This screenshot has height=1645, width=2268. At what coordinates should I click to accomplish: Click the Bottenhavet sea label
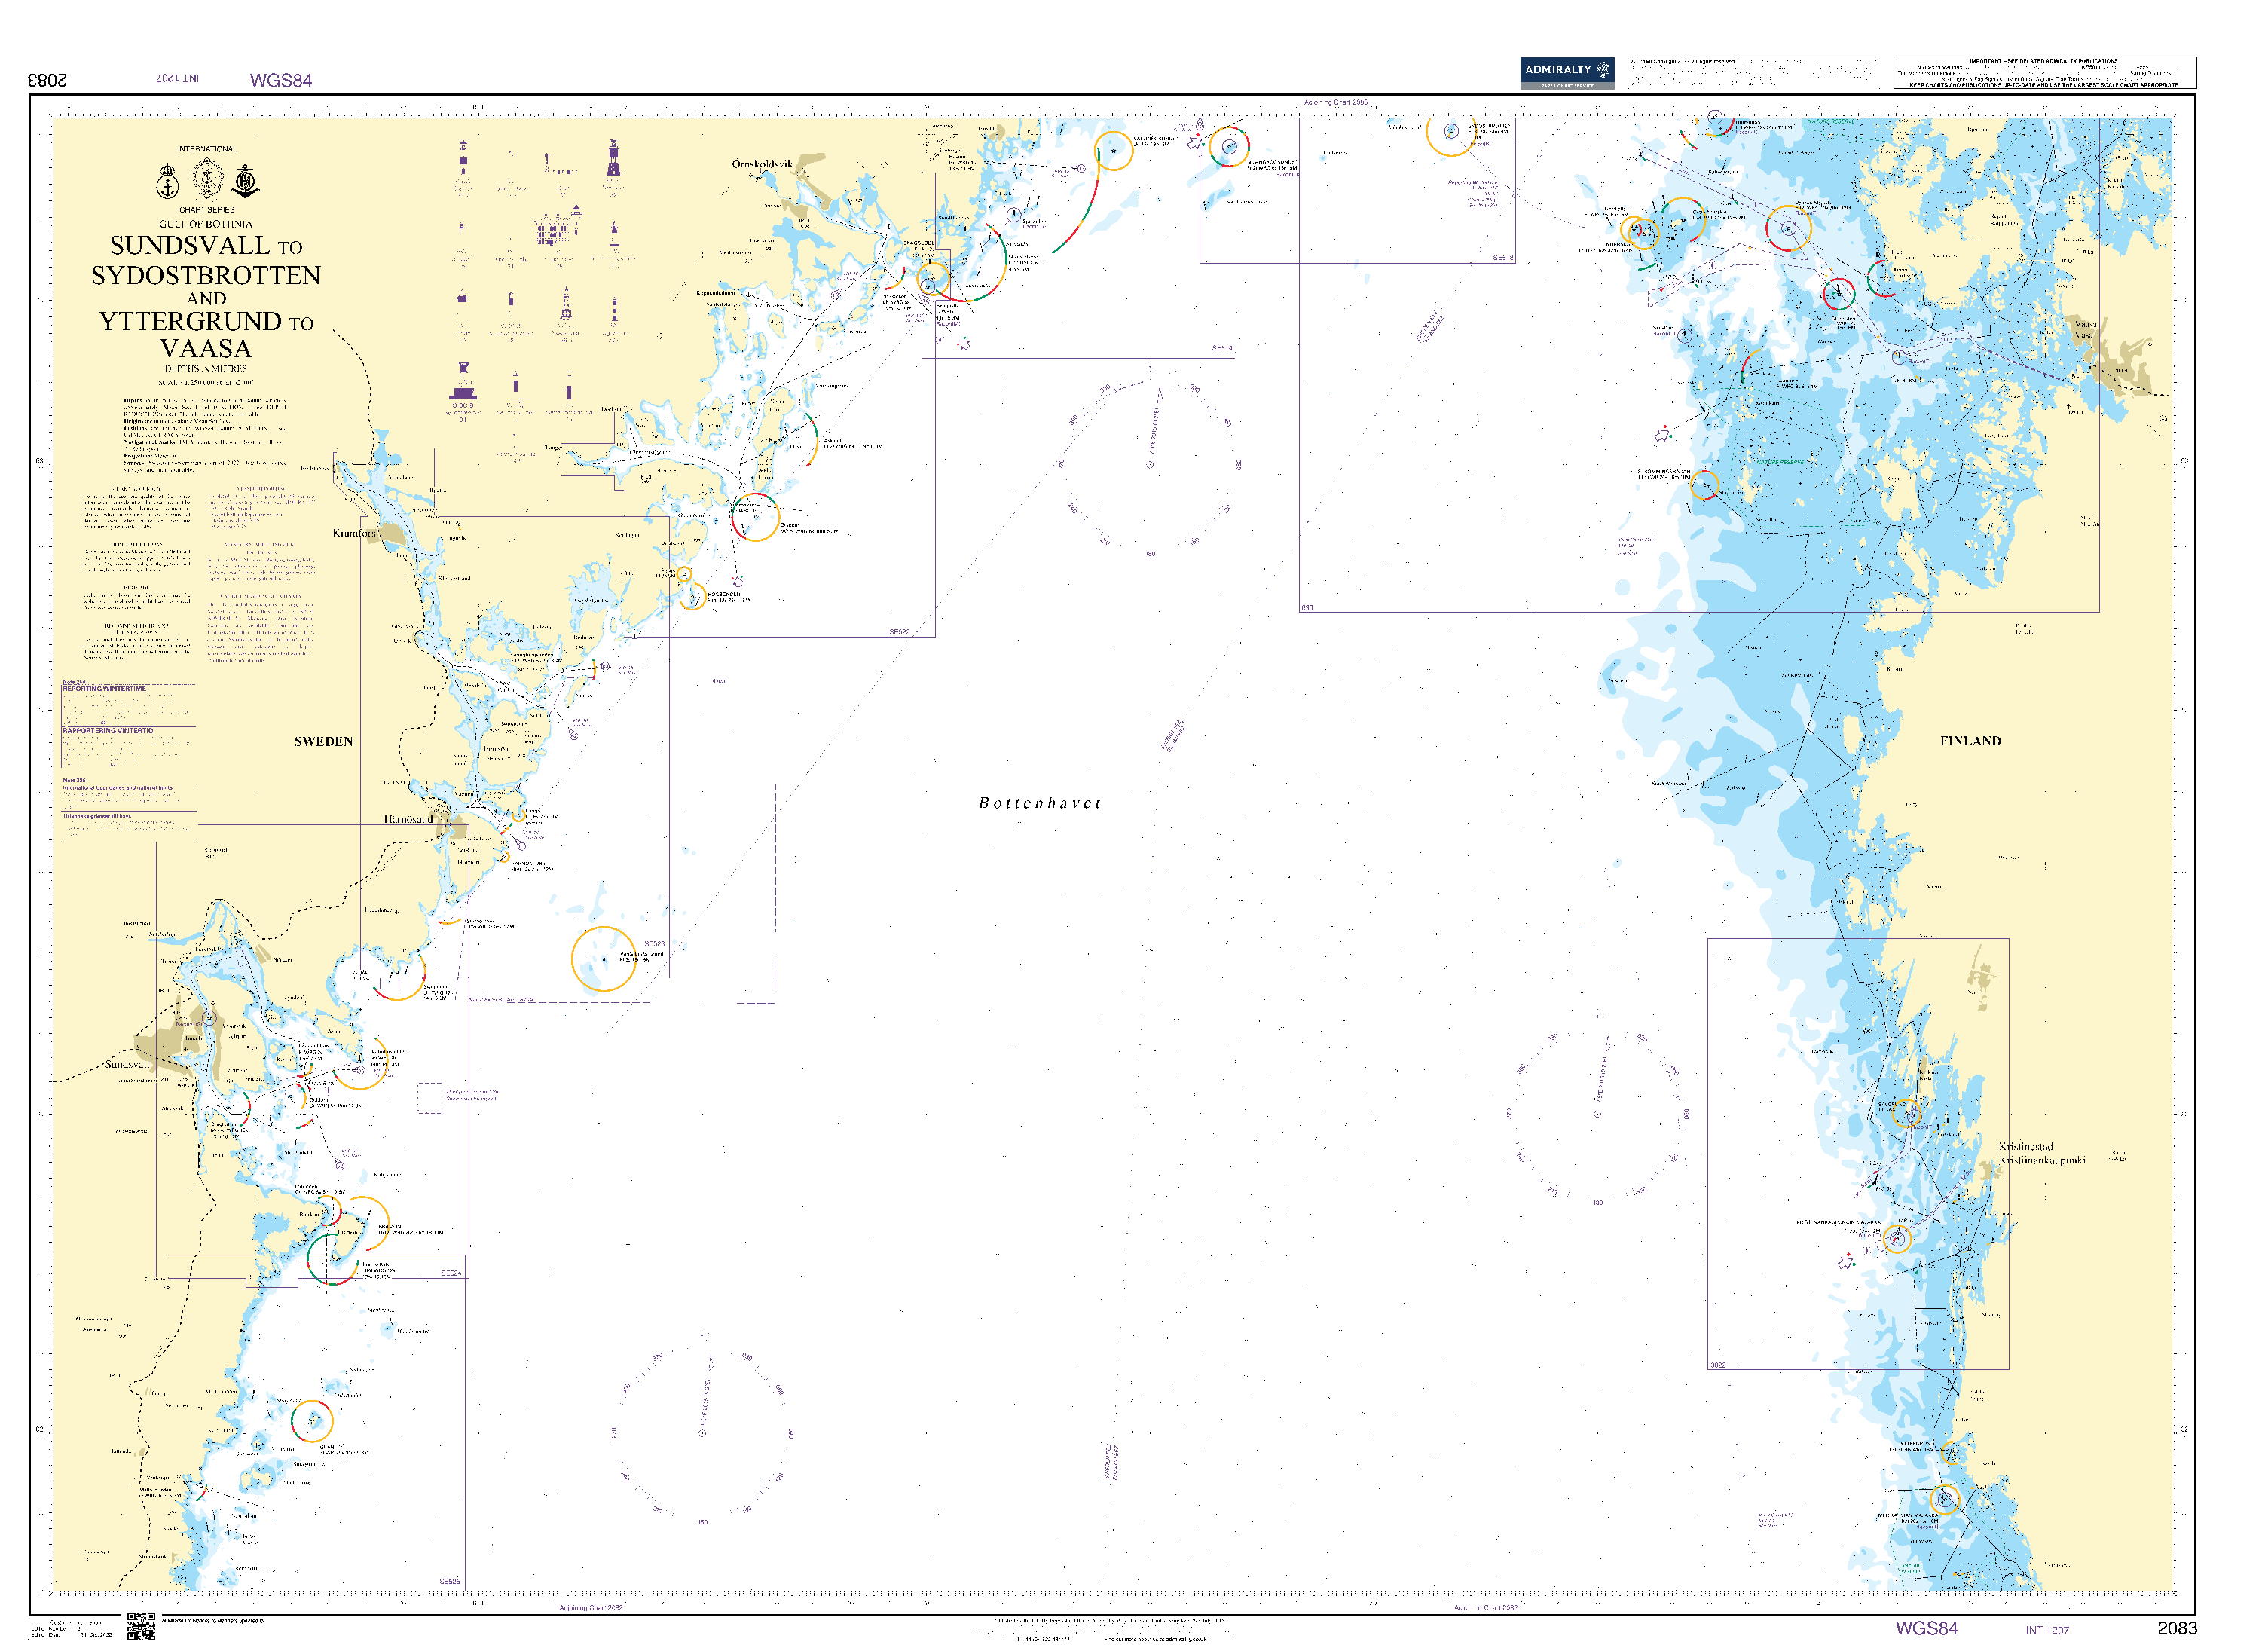(x=1040, y=804)
